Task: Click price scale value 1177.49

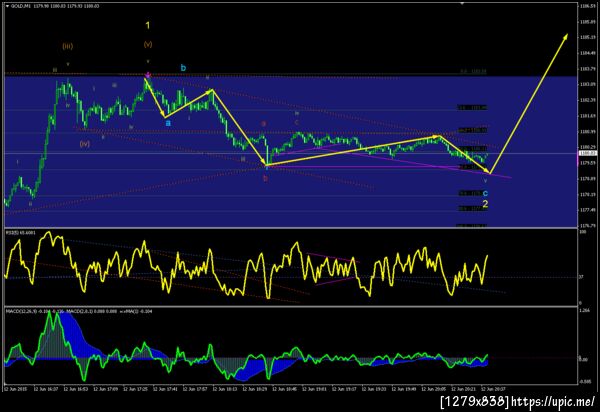Action: 588,210
